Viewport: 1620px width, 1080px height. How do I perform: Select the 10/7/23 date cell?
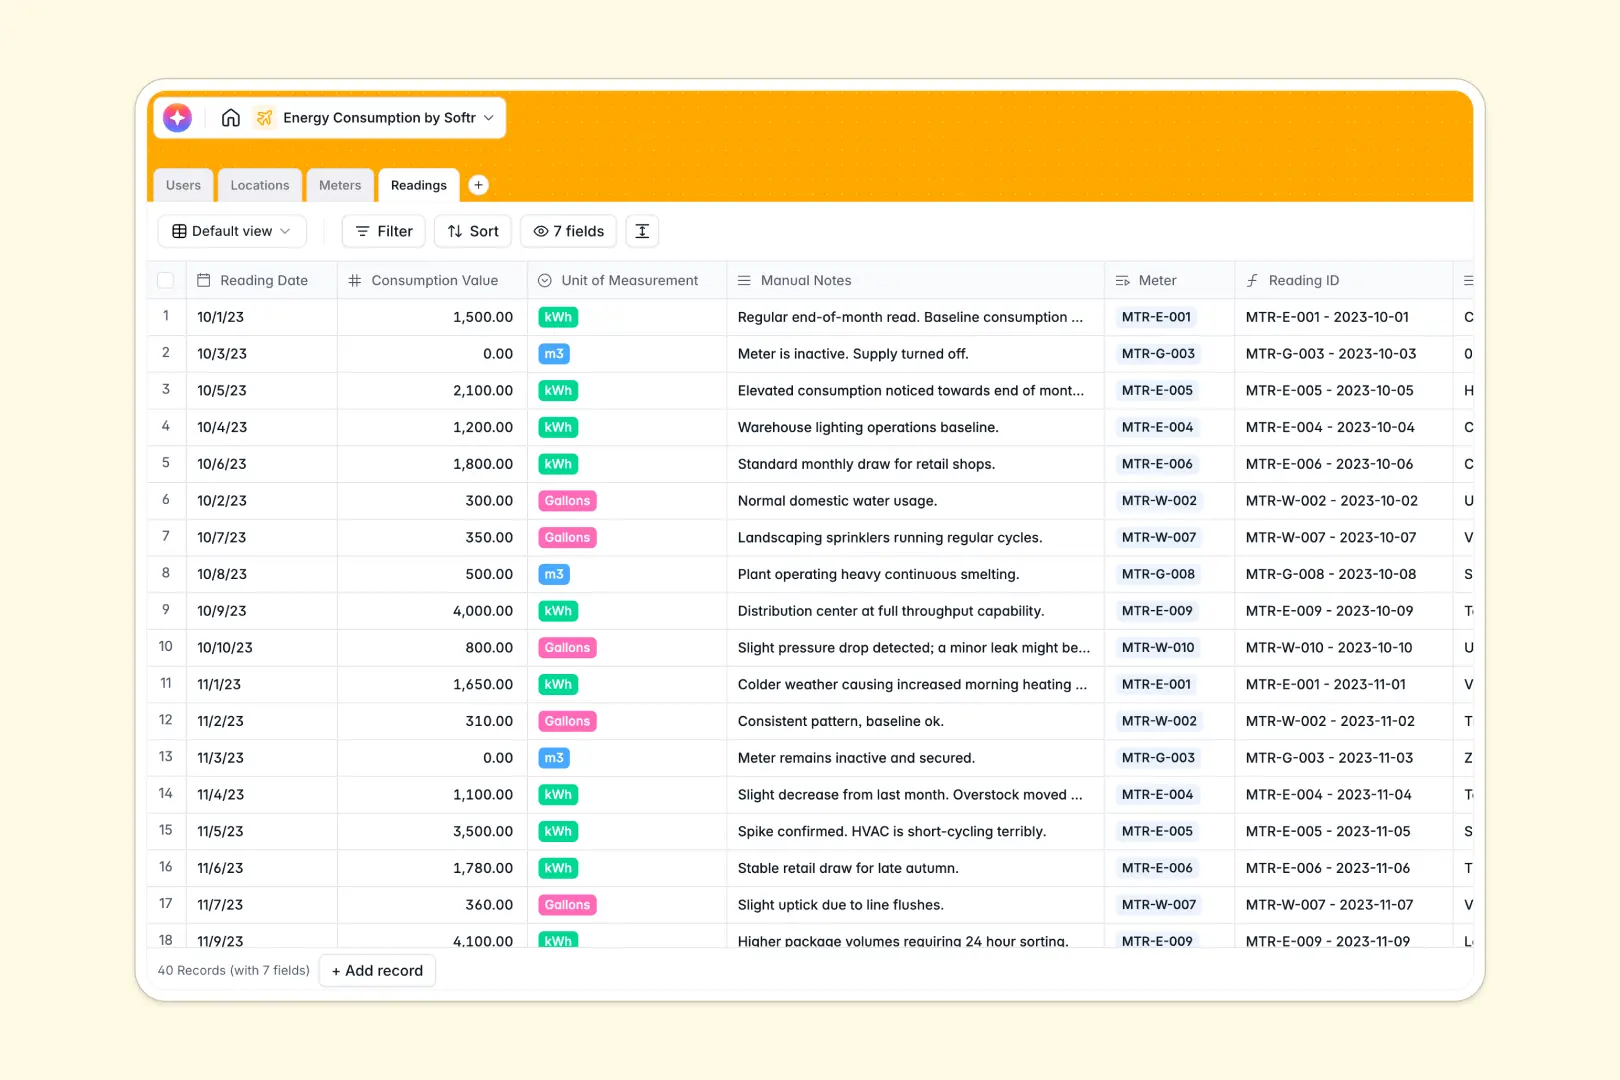click(x=262, y=538)
